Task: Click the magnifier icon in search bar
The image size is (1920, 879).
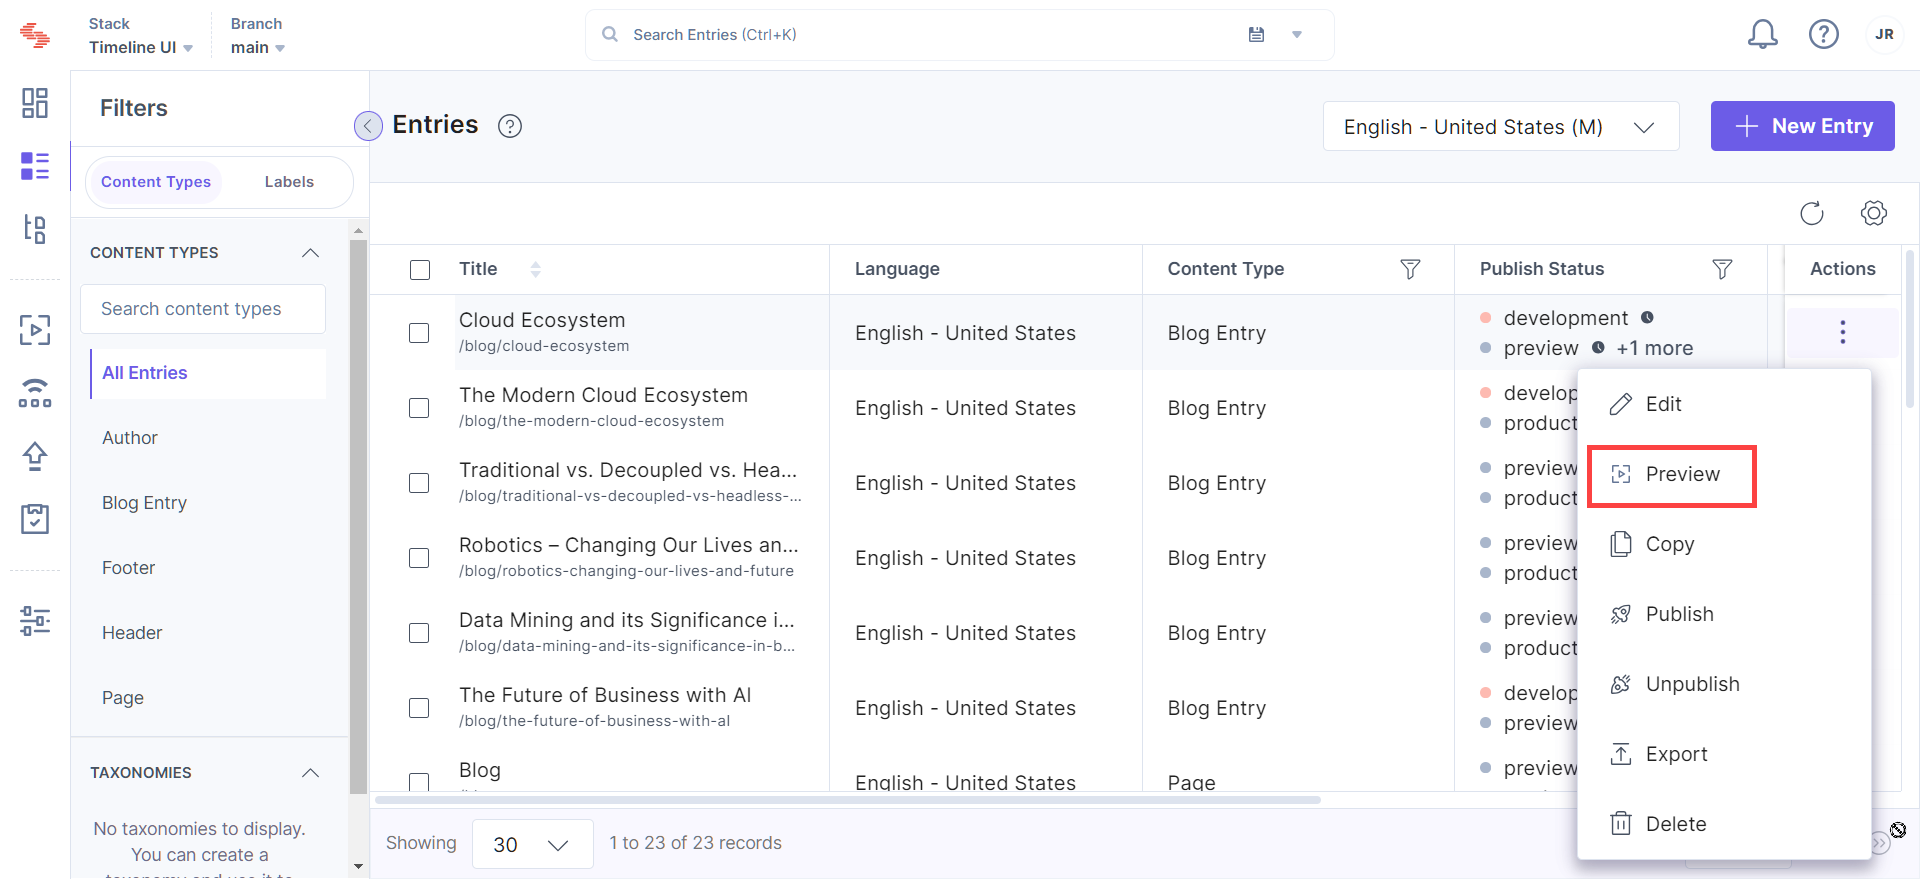Action: tap(609, 35)
